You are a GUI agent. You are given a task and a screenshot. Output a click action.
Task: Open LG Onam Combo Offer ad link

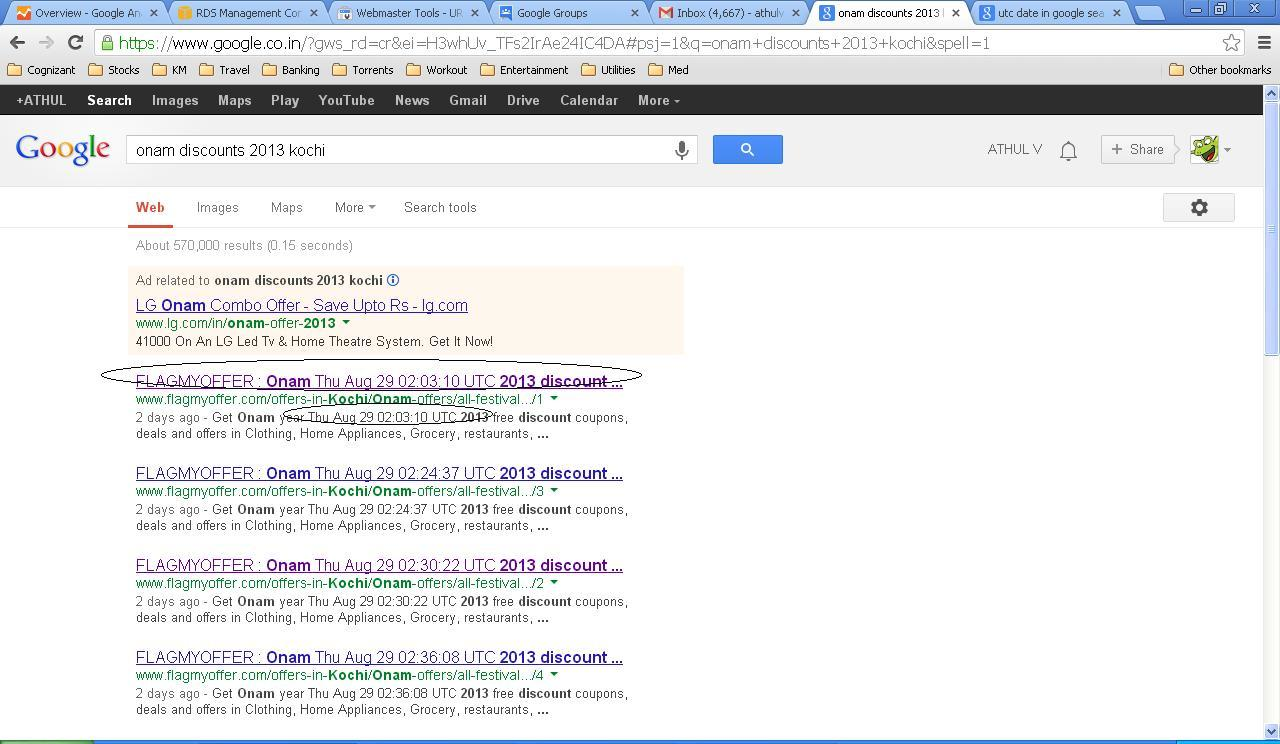coord(302,305)
